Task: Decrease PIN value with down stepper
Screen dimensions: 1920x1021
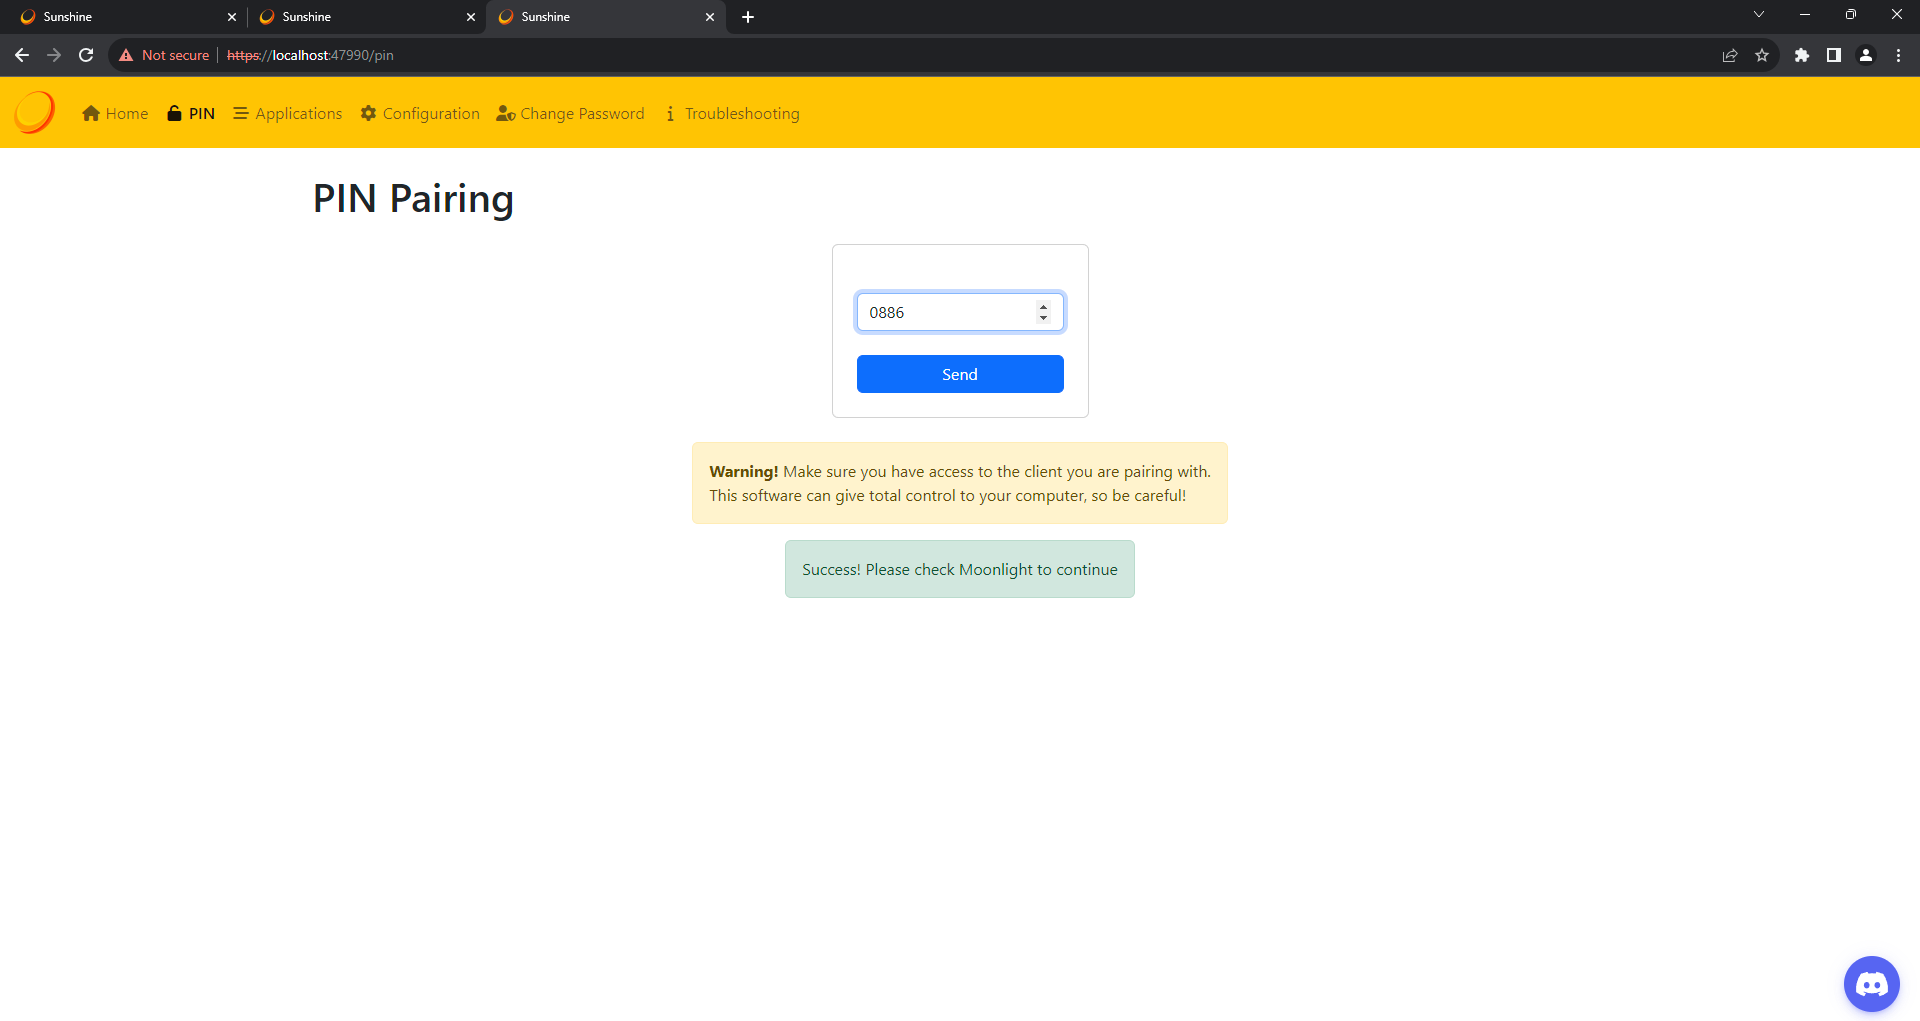Action: [1043, 318]
